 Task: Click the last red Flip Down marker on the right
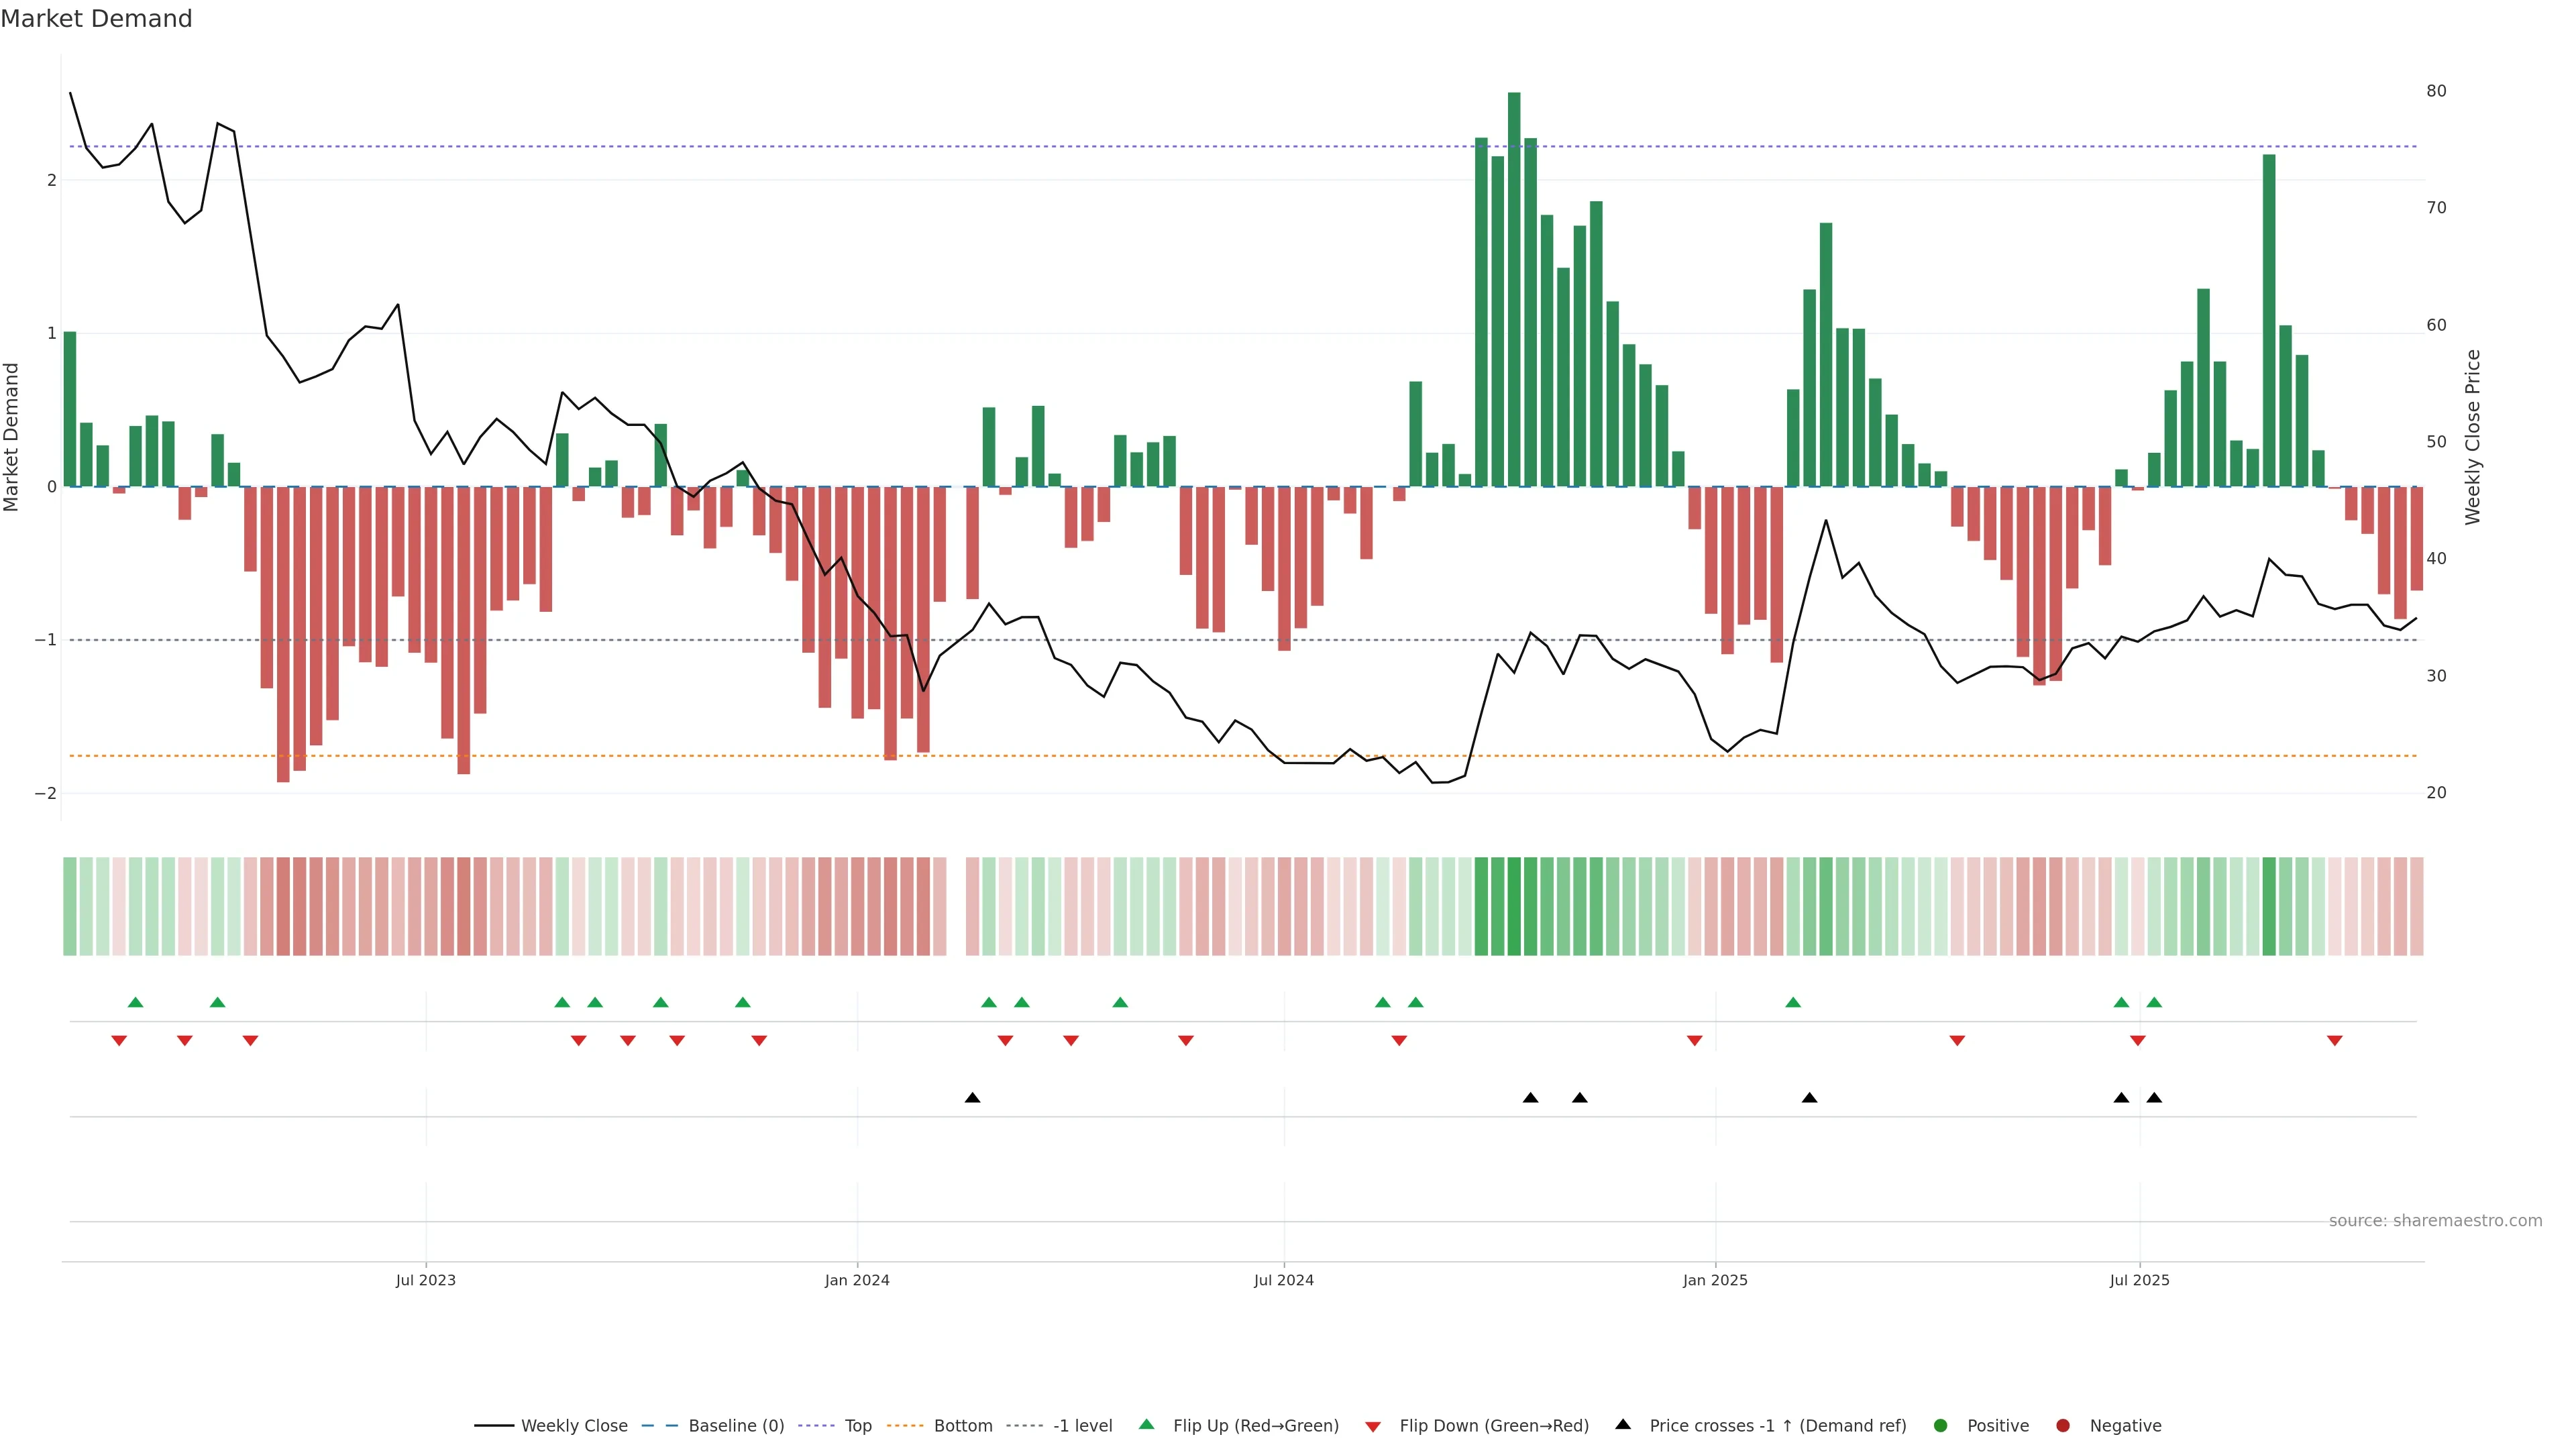click(x=2335, y=1041)
